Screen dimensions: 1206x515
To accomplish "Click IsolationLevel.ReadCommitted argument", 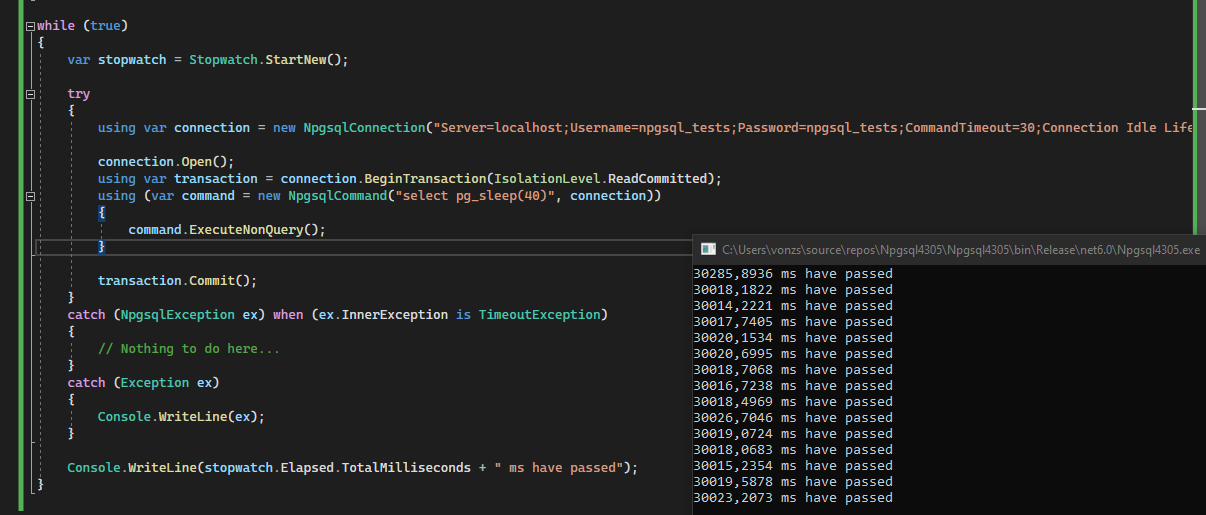I will coord(601,178).
